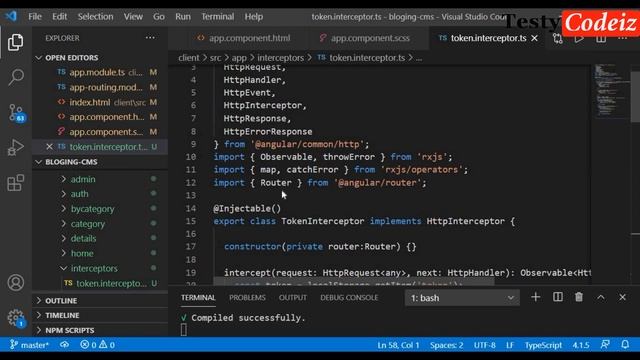Image resolution: width=640 pixels, height=360 pixels.
Task: Switch to DEBUG CONSOLE panel tab
Action: (349, 298)
